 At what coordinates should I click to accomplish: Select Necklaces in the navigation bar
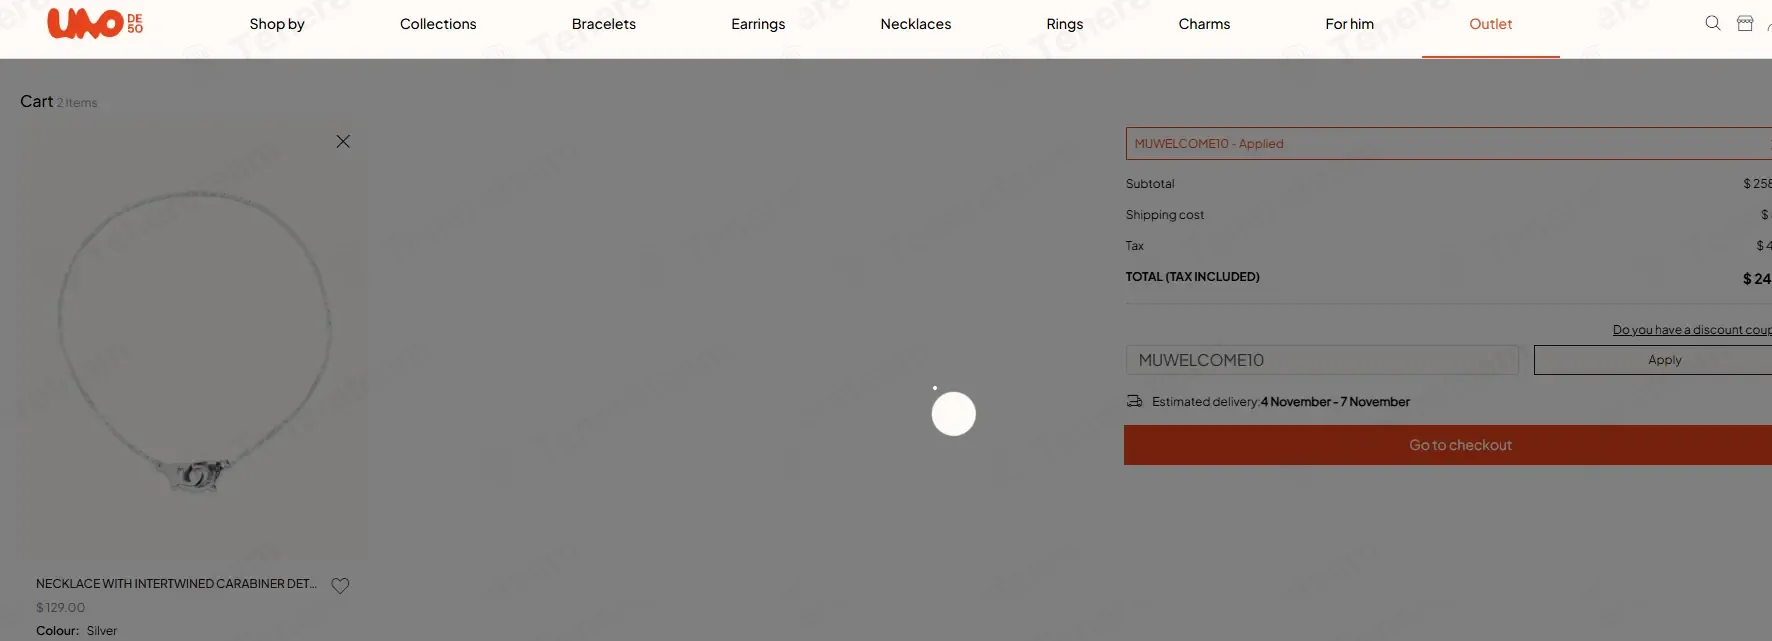click(x=915, y=24)
